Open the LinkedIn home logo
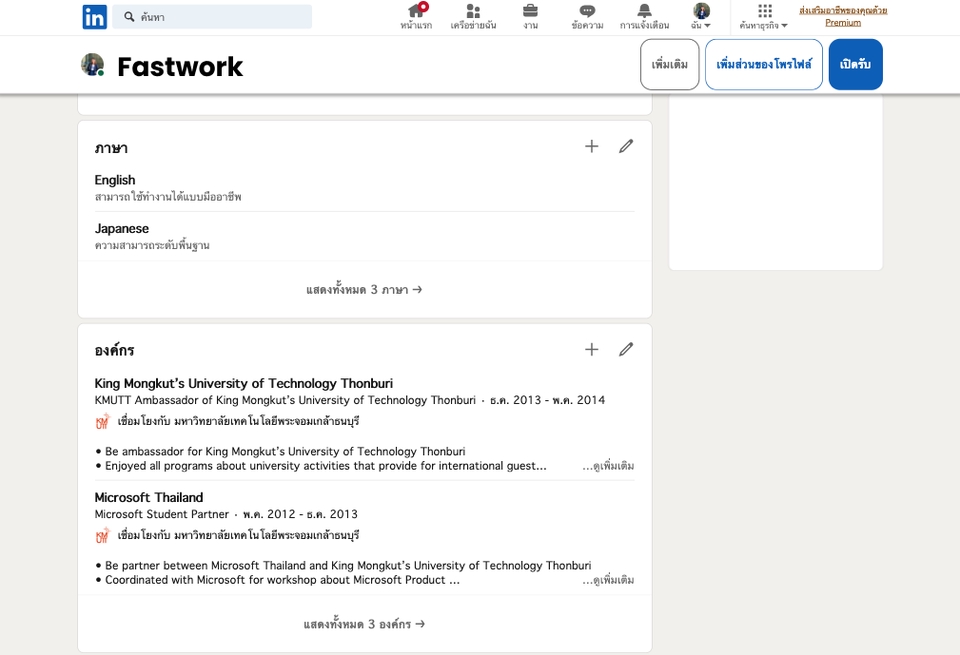This screenshot has width=960, height=655. point(94,17)
